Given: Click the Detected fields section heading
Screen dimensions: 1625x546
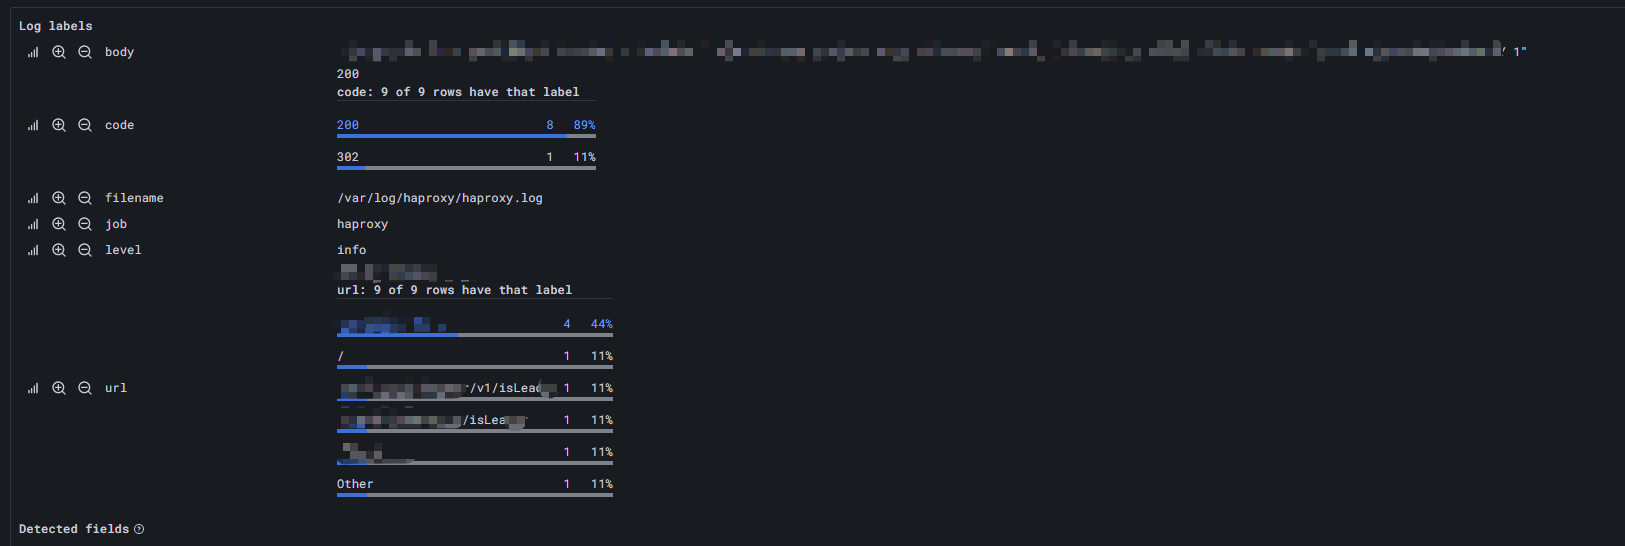Looking at the screenshot, I should 74,529.
